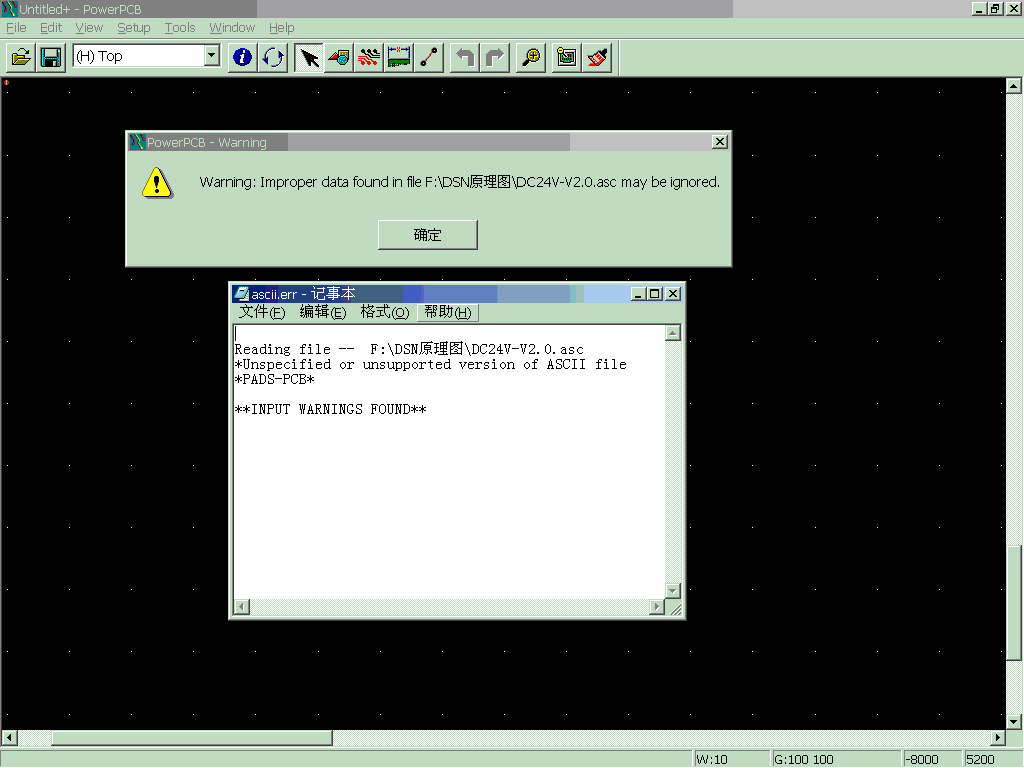Open the PowerPCB Help menu

pyautogui.click(x=281, y=27)
